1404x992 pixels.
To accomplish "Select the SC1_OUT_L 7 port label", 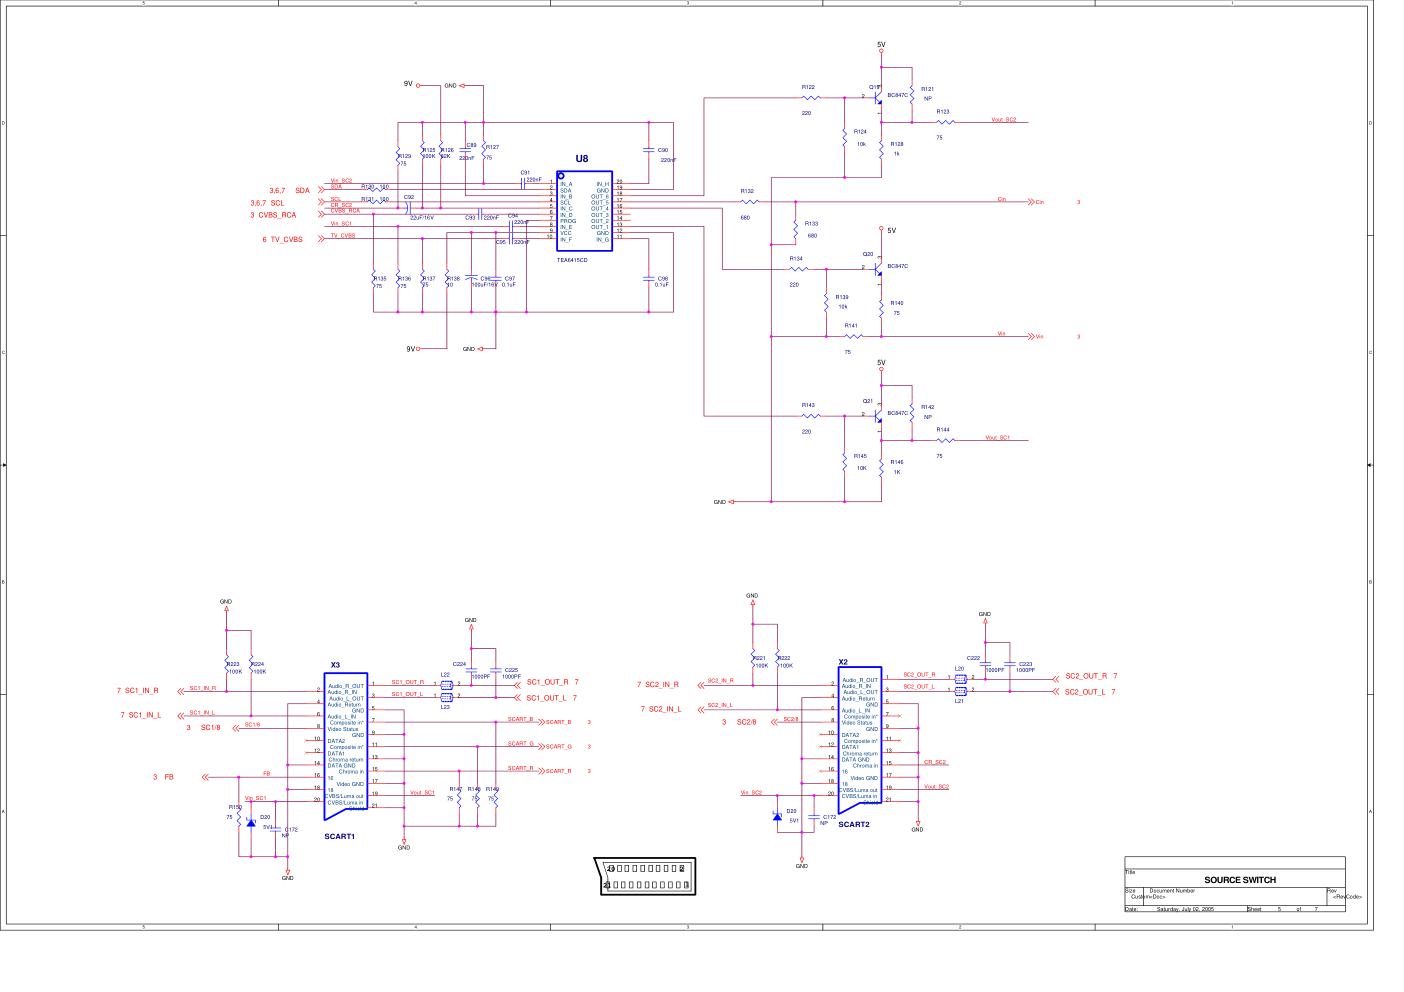I will click(x=553, y=698).
